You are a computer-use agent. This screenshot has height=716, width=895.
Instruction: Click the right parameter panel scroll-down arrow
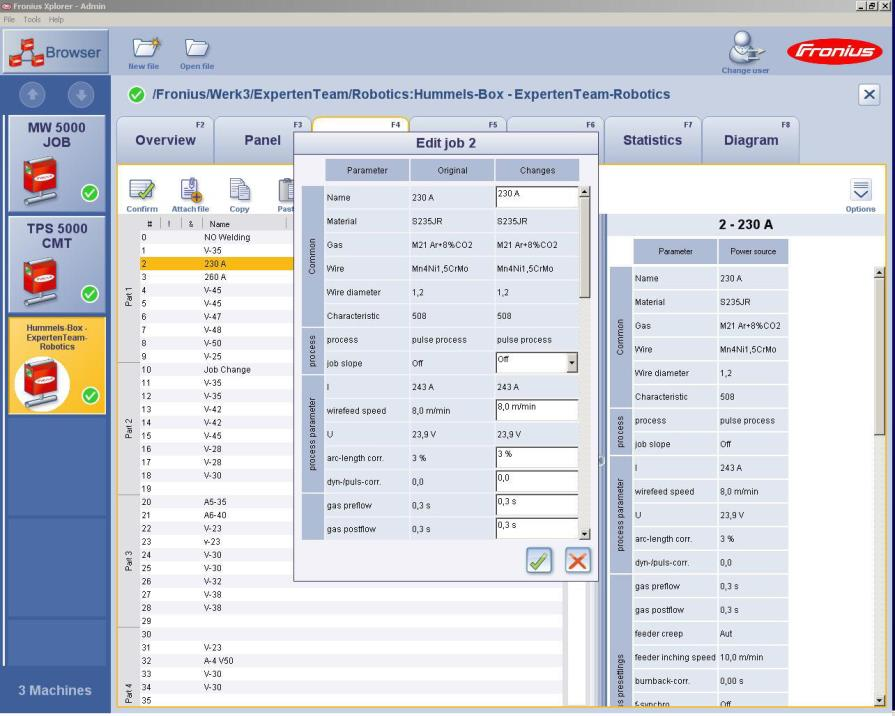tap(880, 701)
